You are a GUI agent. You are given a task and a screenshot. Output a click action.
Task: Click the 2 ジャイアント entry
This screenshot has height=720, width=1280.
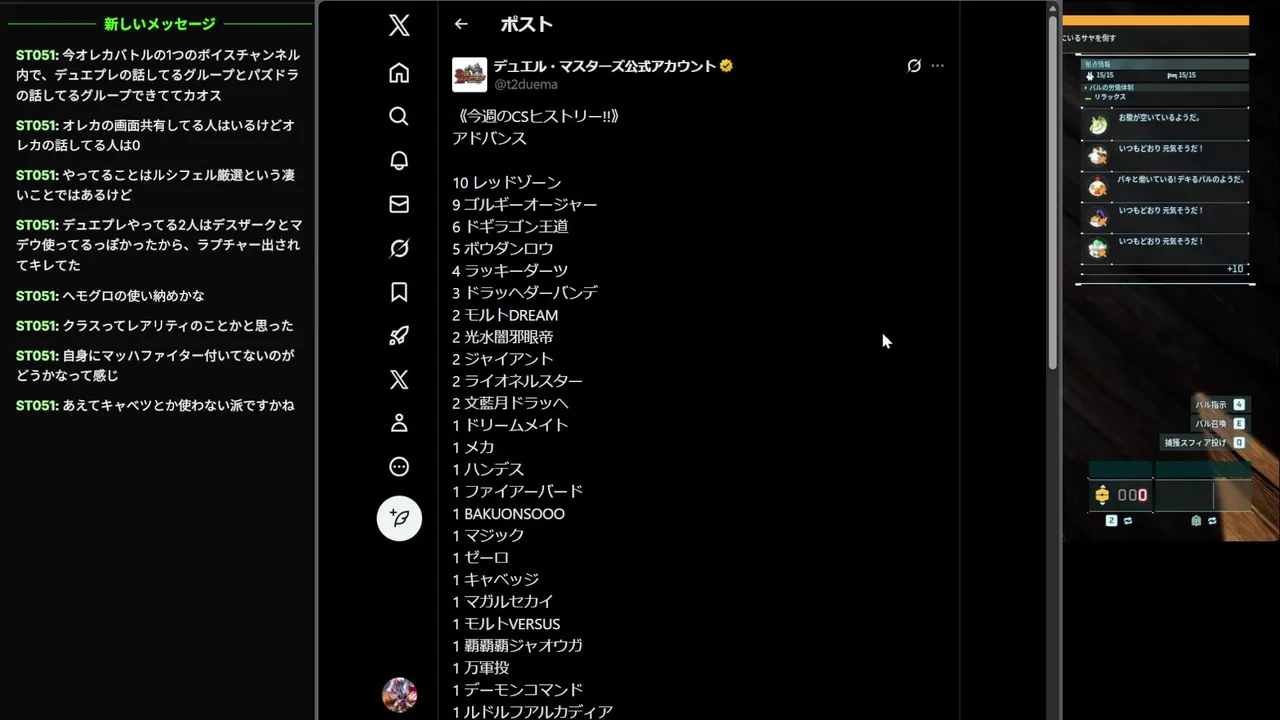(x=503, y=359)
